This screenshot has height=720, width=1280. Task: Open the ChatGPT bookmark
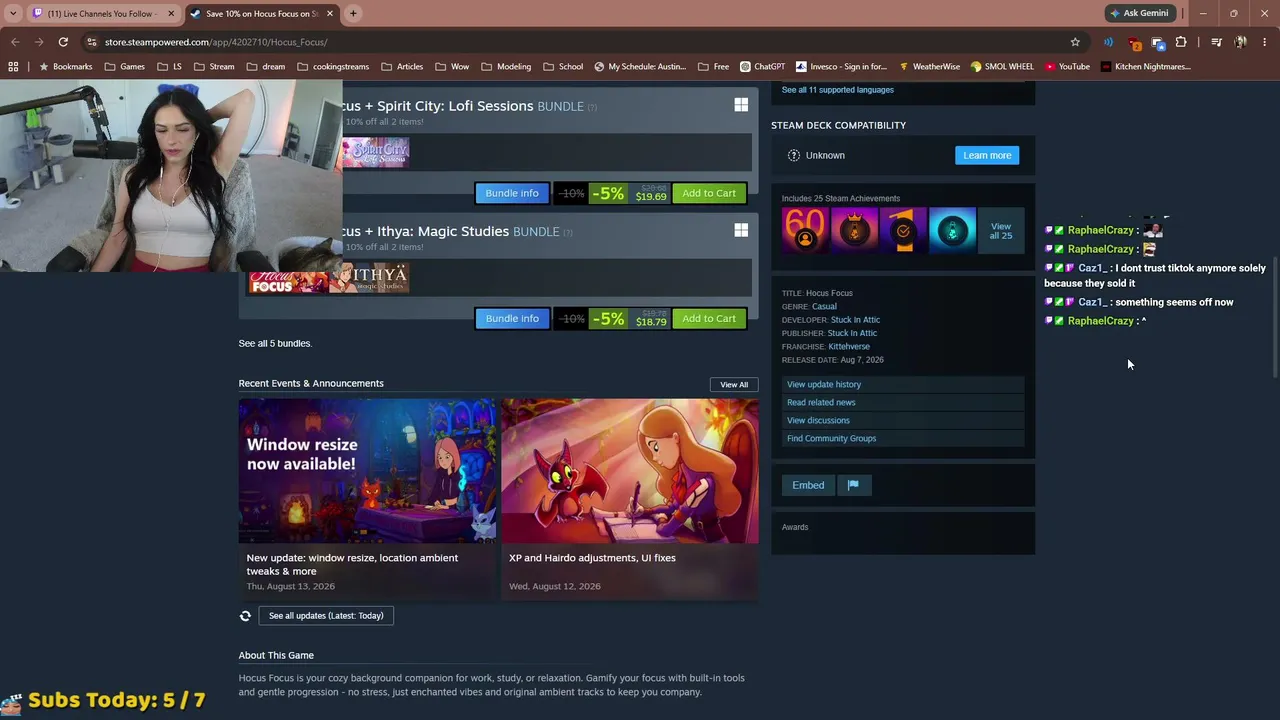tap(763, 67)
